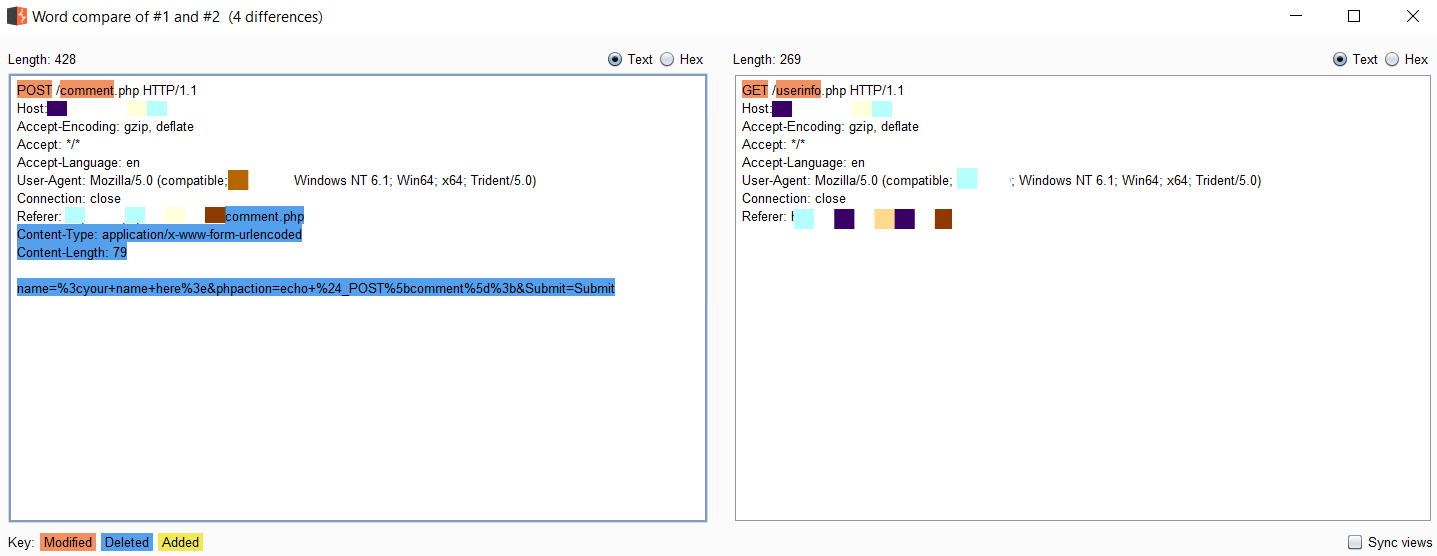Click the modified 'userinfo' word in right request
The width and height of the screenshot is (1437, 556).
point(798,90)
